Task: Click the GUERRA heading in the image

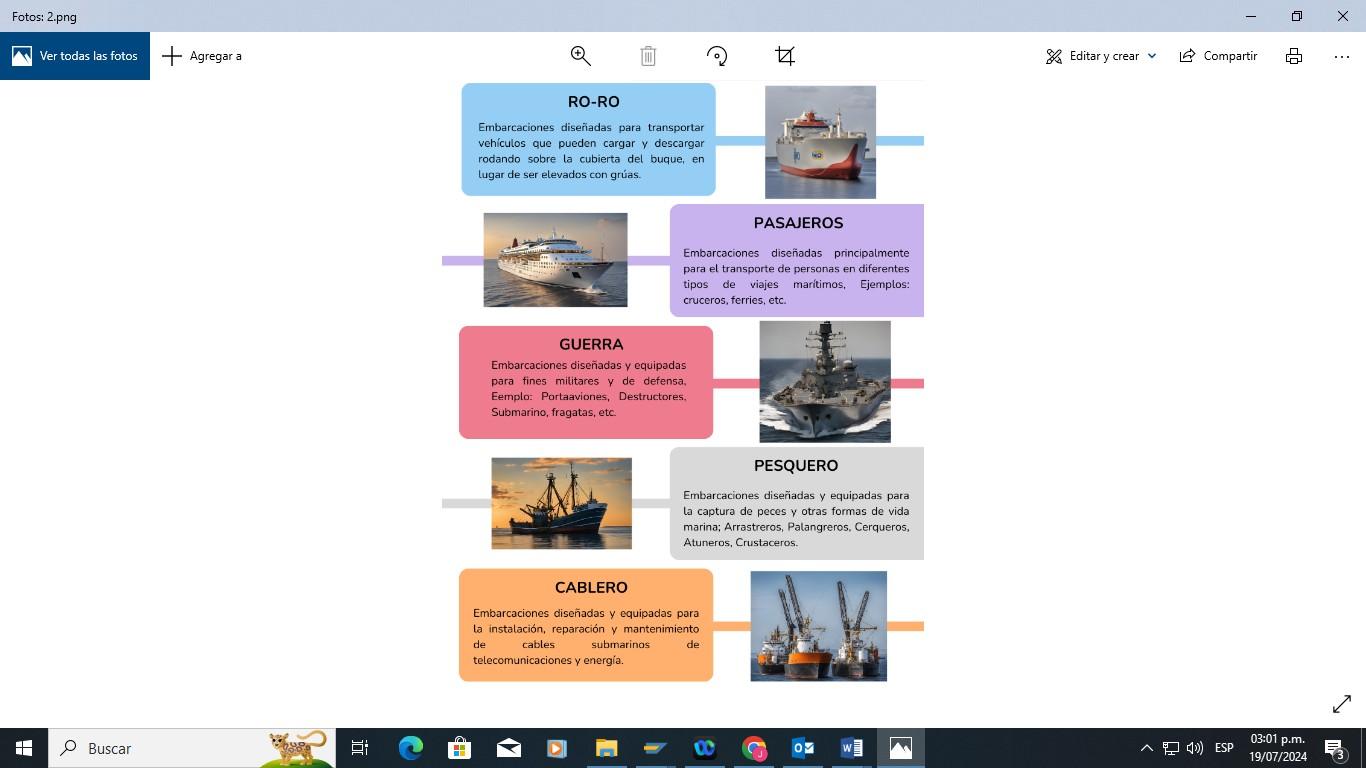Action: [x=591, y=344]
